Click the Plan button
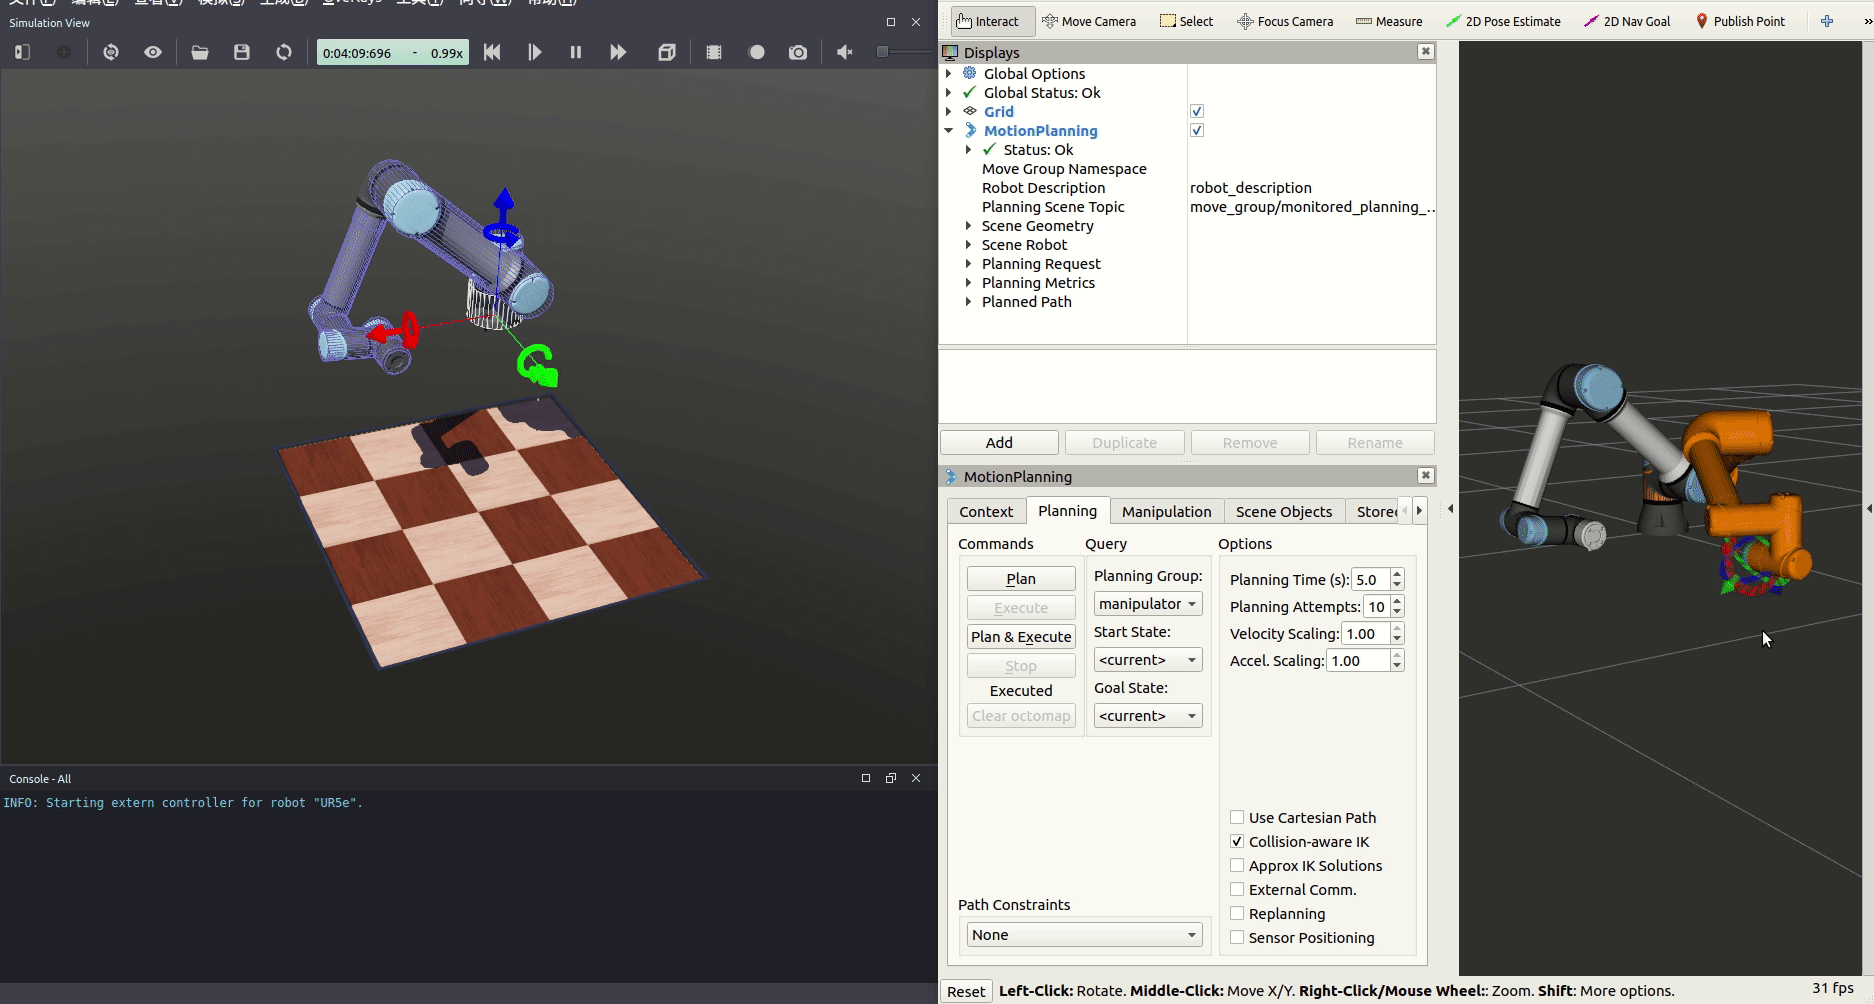This screenshot has height=1004, width=1874. tap(1021, 579)
